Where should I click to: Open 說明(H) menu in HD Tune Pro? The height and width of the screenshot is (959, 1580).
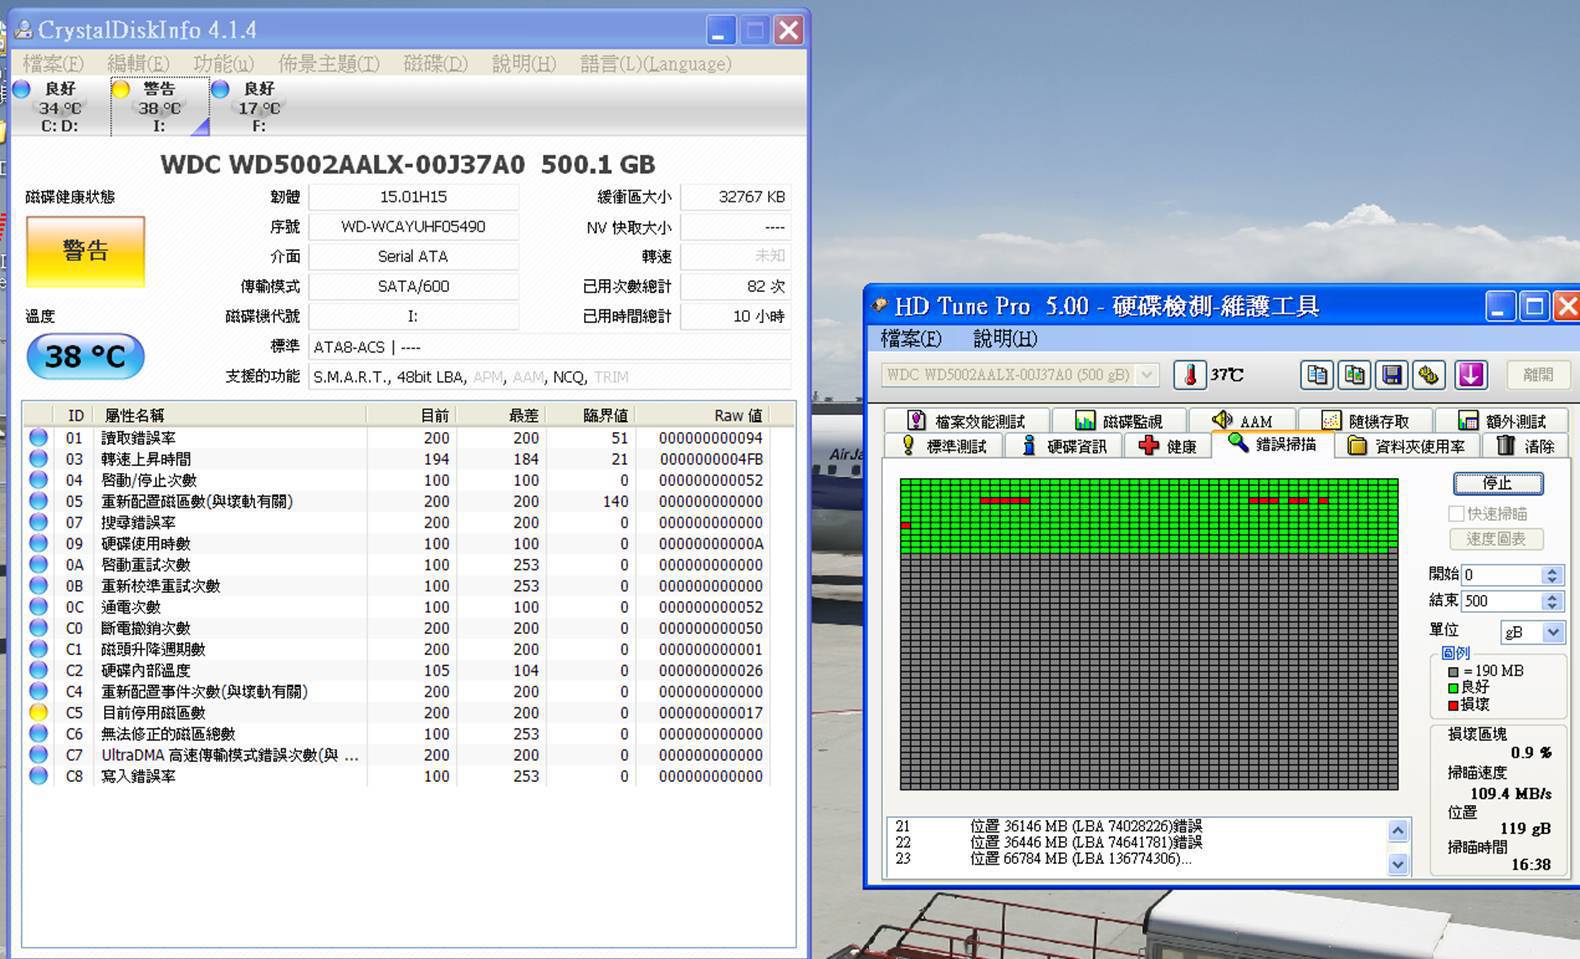(x=1005, y=339)
